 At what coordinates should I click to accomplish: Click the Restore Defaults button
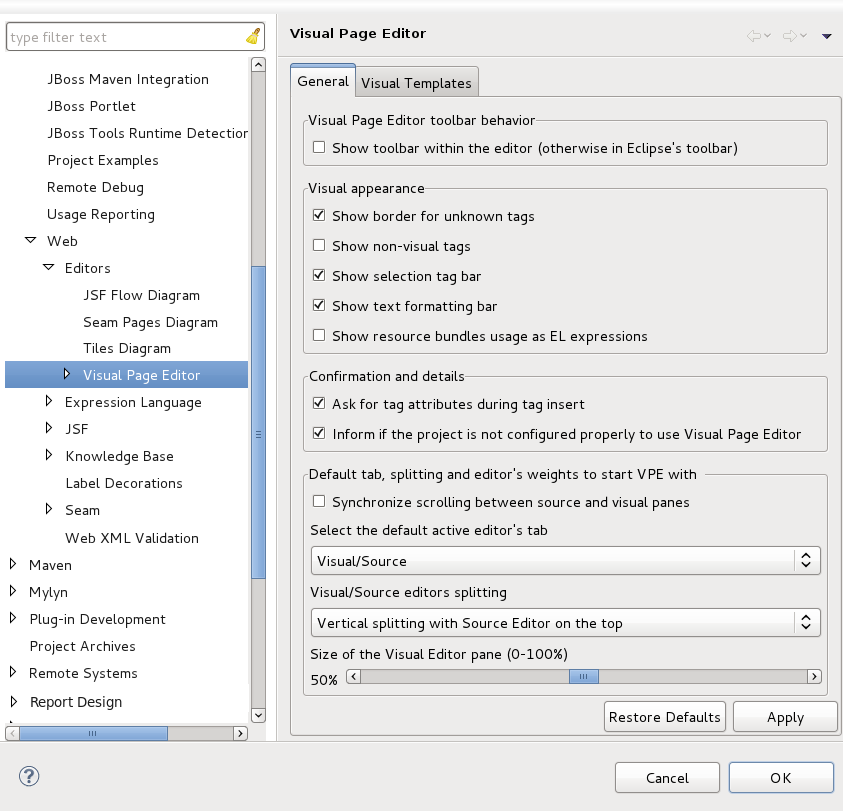pyautogui.click(x=664, y=716)
